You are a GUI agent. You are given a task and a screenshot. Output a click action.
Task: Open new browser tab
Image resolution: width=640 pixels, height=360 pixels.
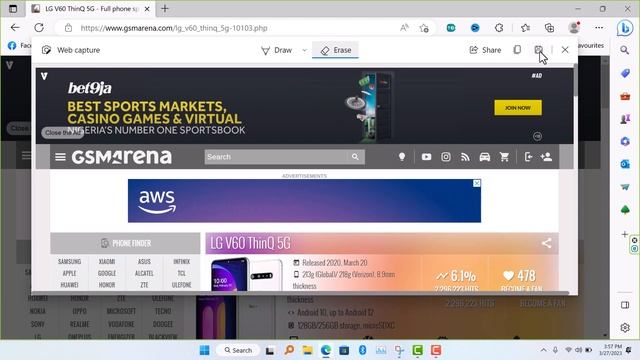165,9
